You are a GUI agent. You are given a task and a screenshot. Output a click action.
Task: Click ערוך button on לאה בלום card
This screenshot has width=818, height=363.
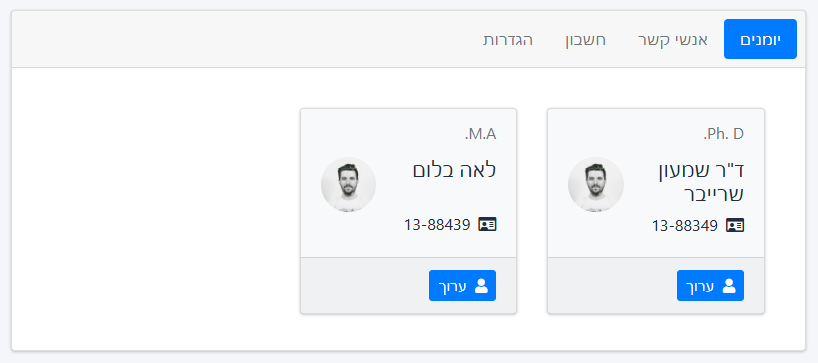point(462,285)
